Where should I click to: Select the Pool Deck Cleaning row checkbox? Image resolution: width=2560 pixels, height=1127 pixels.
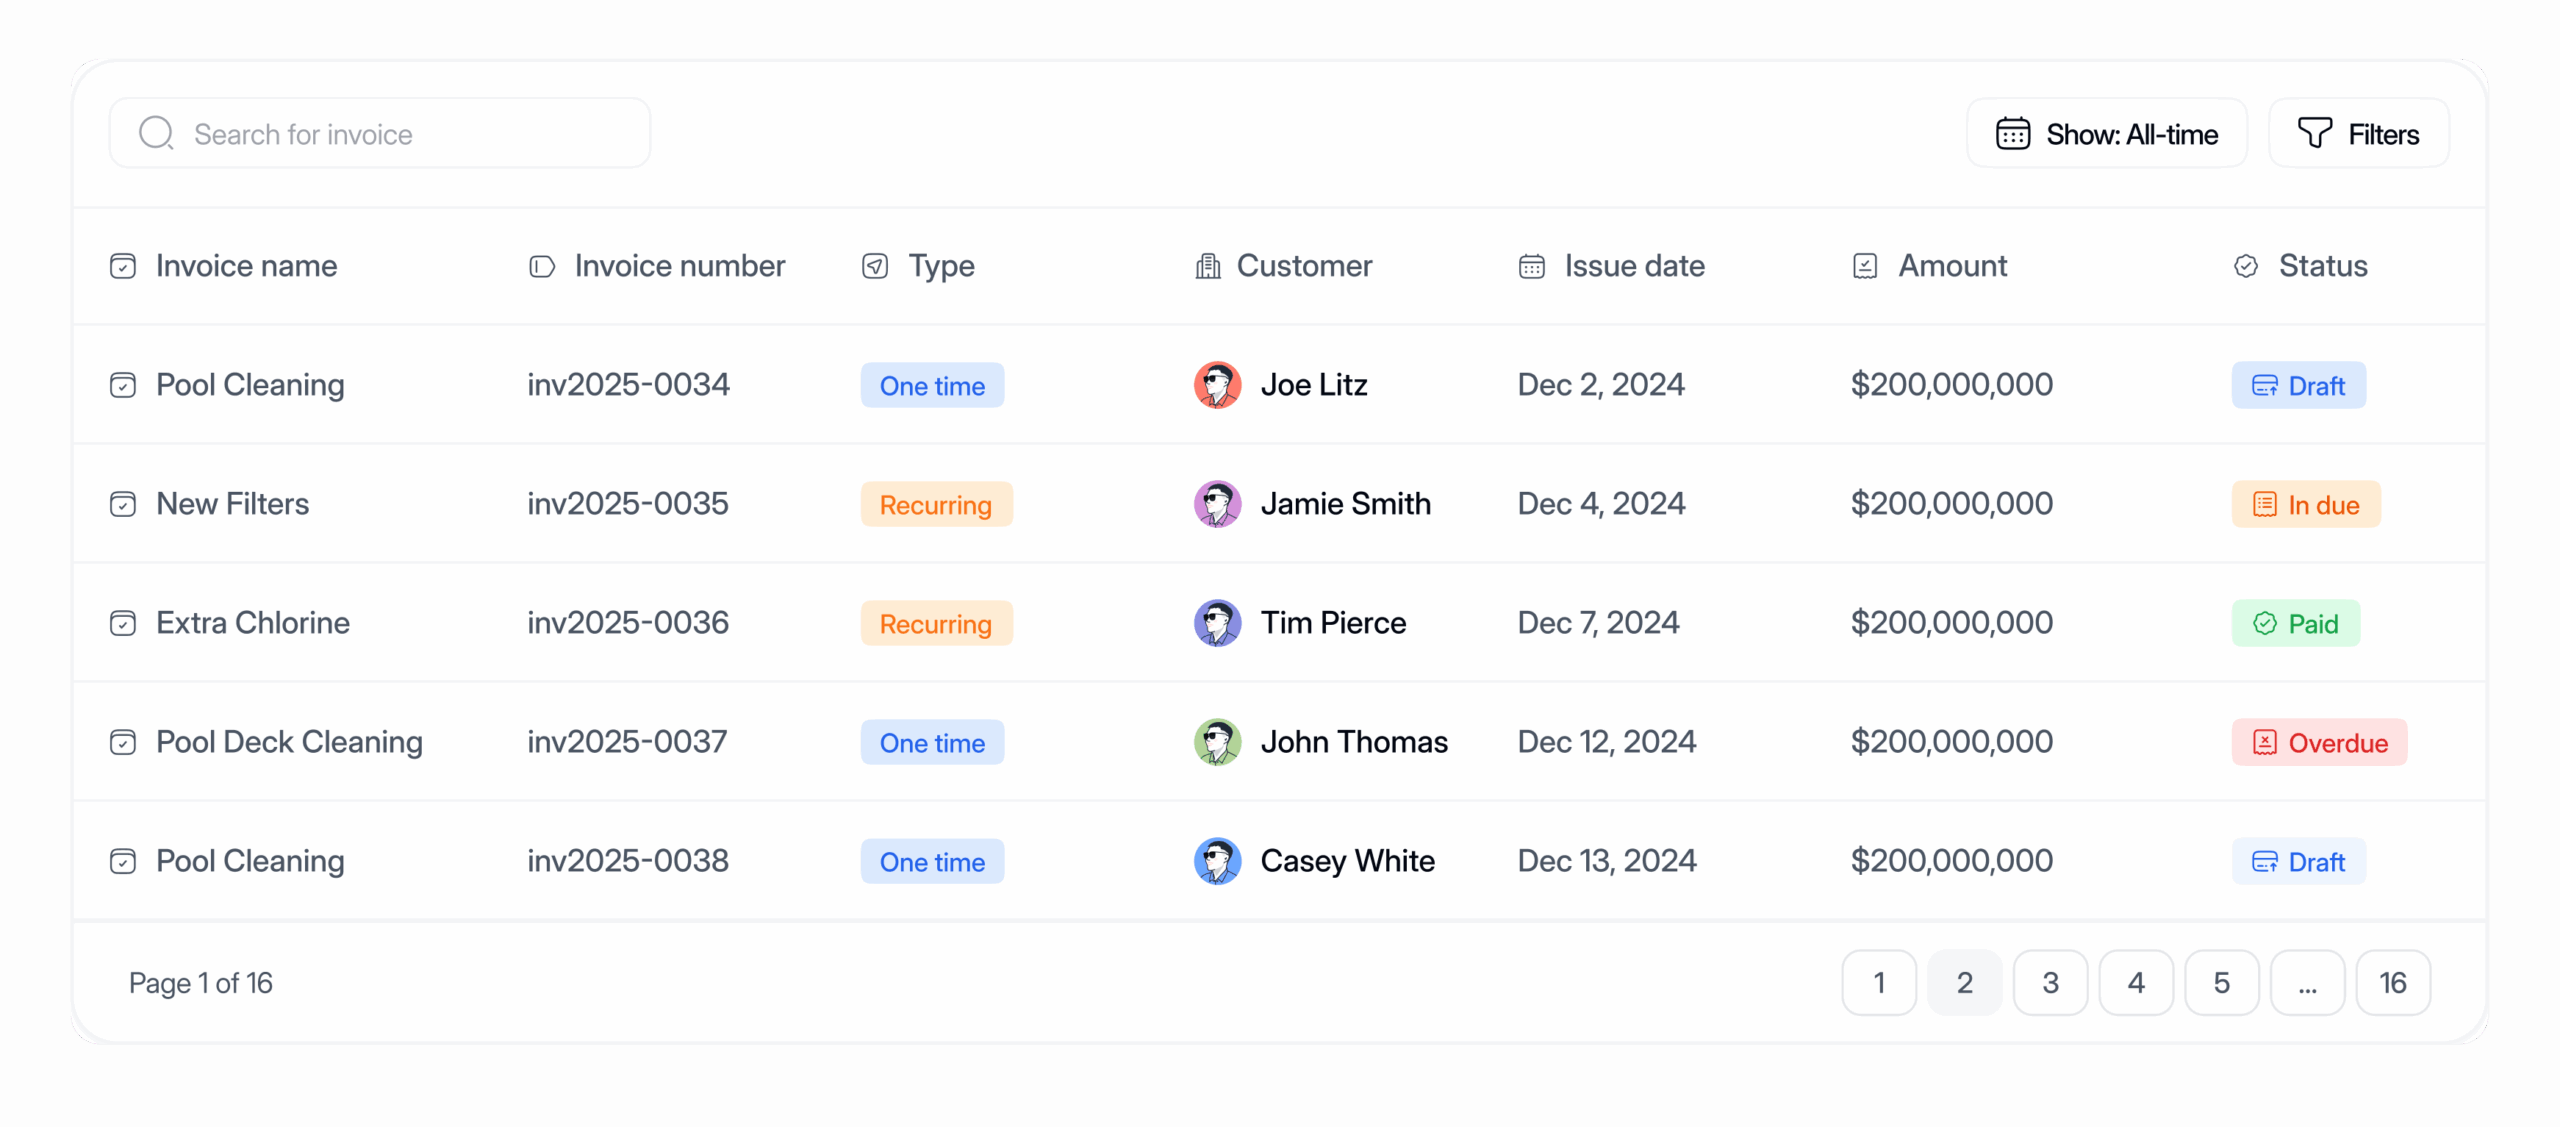click(x=123, y=742)
